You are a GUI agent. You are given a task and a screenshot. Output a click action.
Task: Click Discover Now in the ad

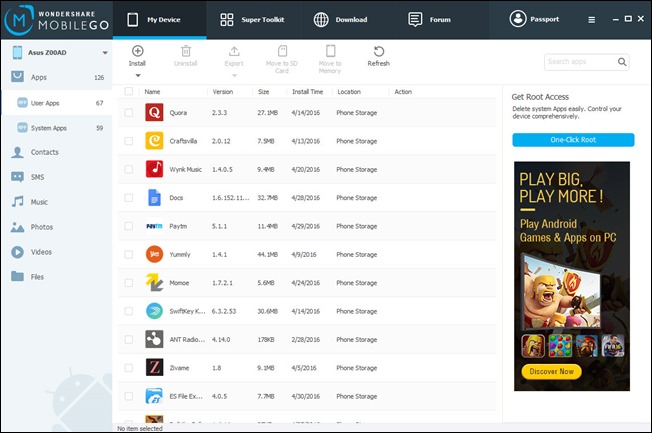(551, 371)
